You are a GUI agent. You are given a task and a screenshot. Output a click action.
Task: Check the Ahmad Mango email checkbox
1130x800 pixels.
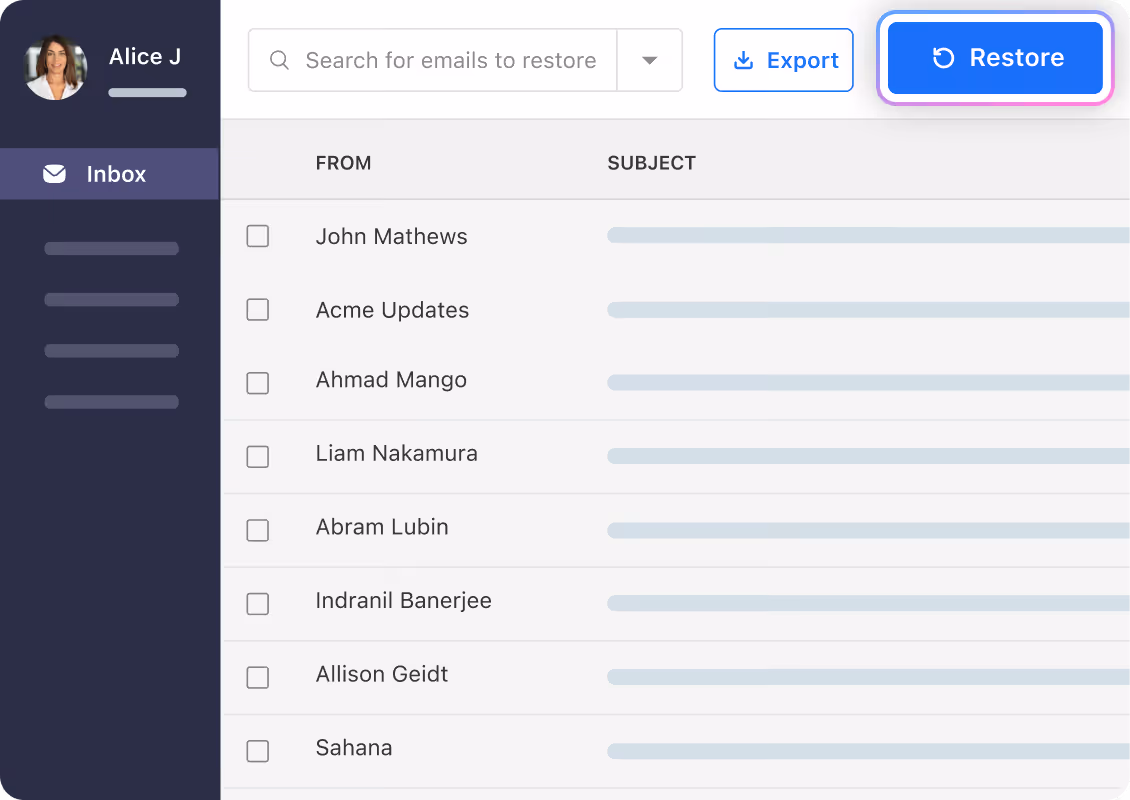click(257, 383)
